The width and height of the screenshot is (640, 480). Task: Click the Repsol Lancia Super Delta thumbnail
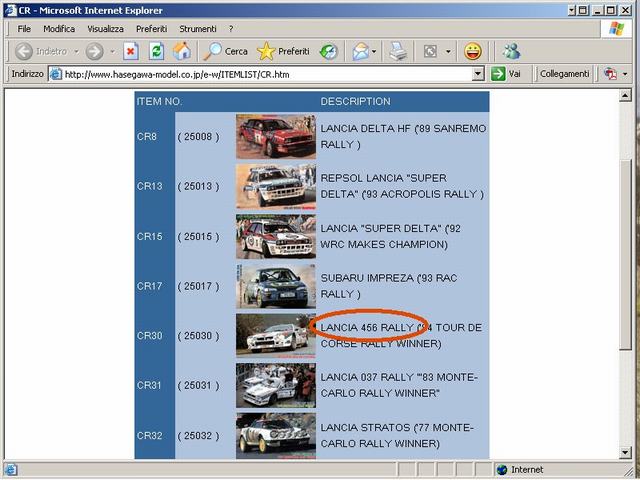coord(276,187)
